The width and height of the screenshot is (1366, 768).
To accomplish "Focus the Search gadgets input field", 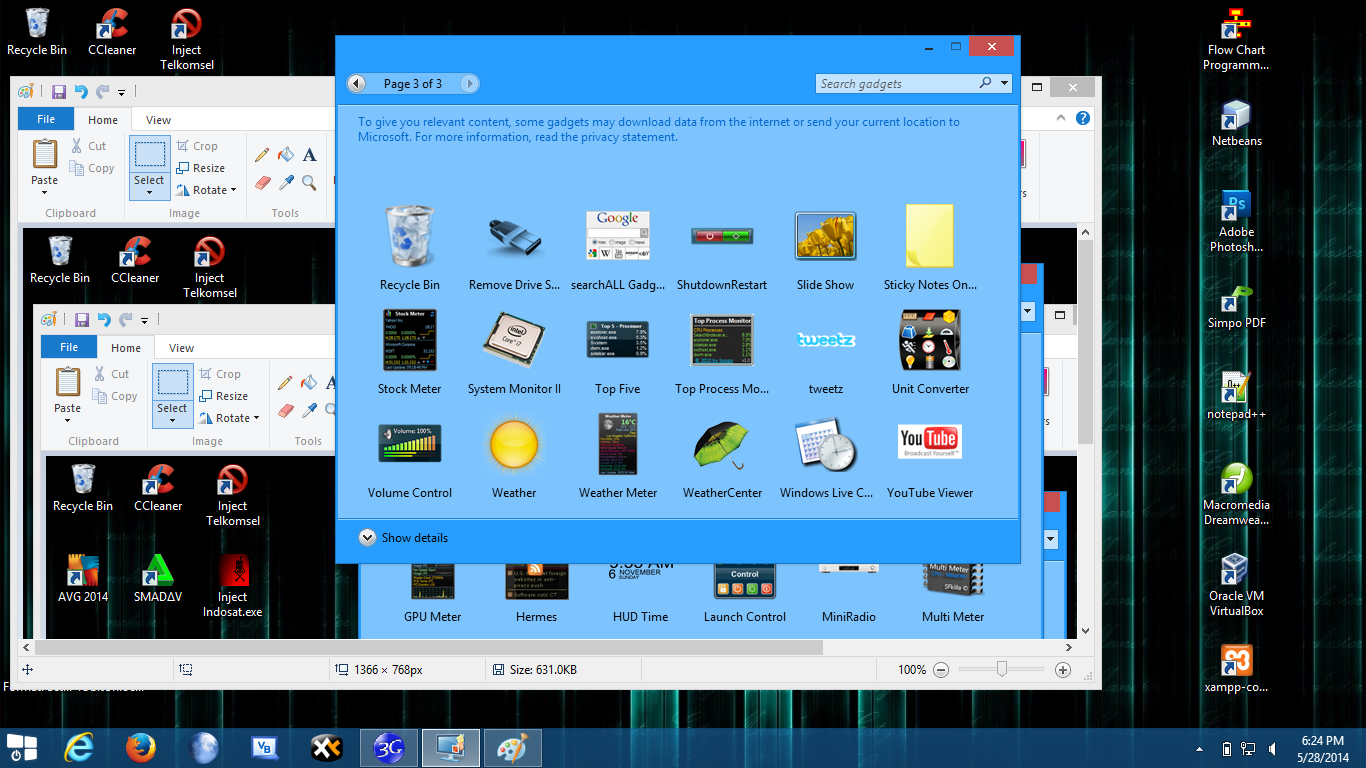I will pos(898,84).
